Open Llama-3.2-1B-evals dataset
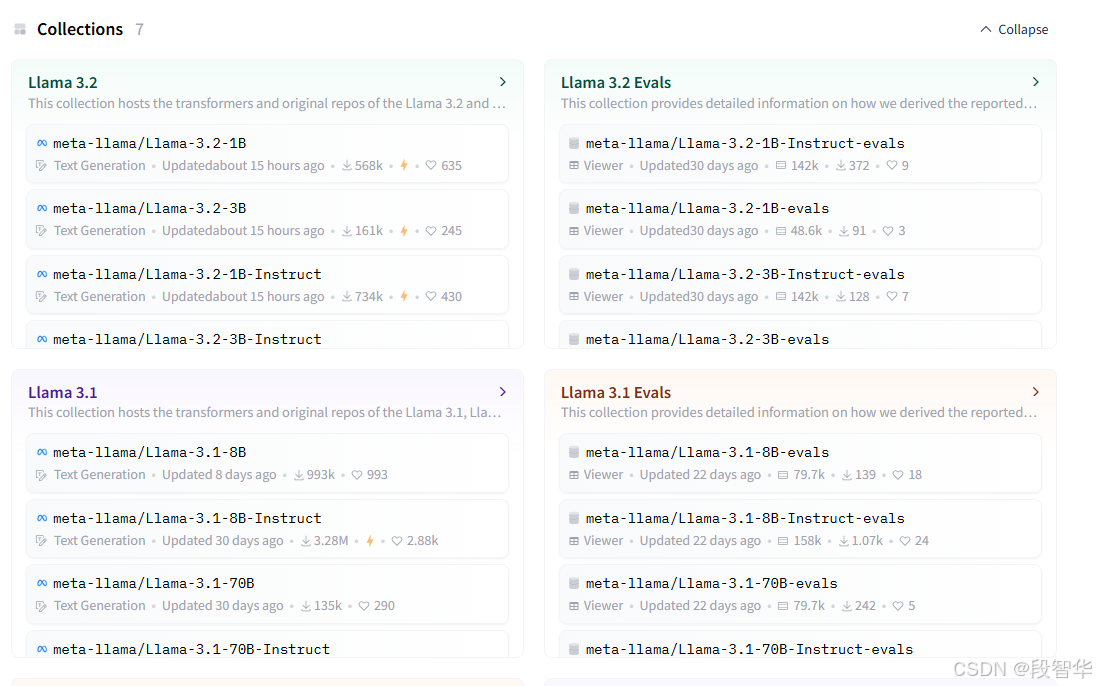This screenshot has height=686, width=1096. 800,219
